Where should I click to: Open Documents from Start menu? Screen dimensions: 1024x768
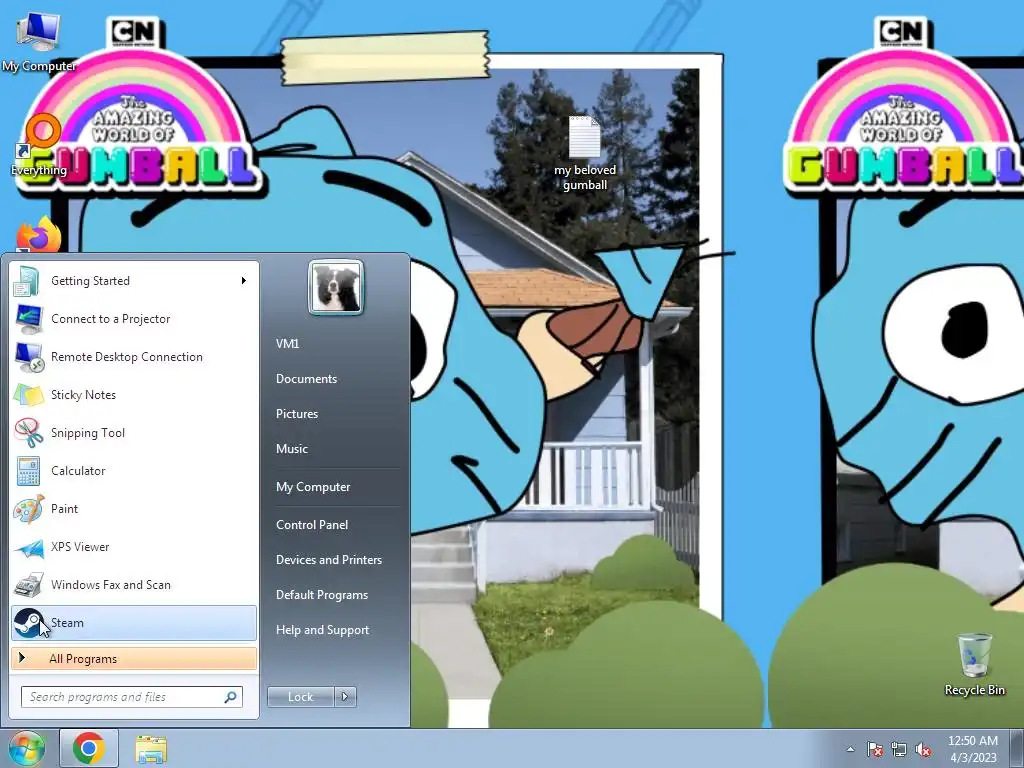306,379
